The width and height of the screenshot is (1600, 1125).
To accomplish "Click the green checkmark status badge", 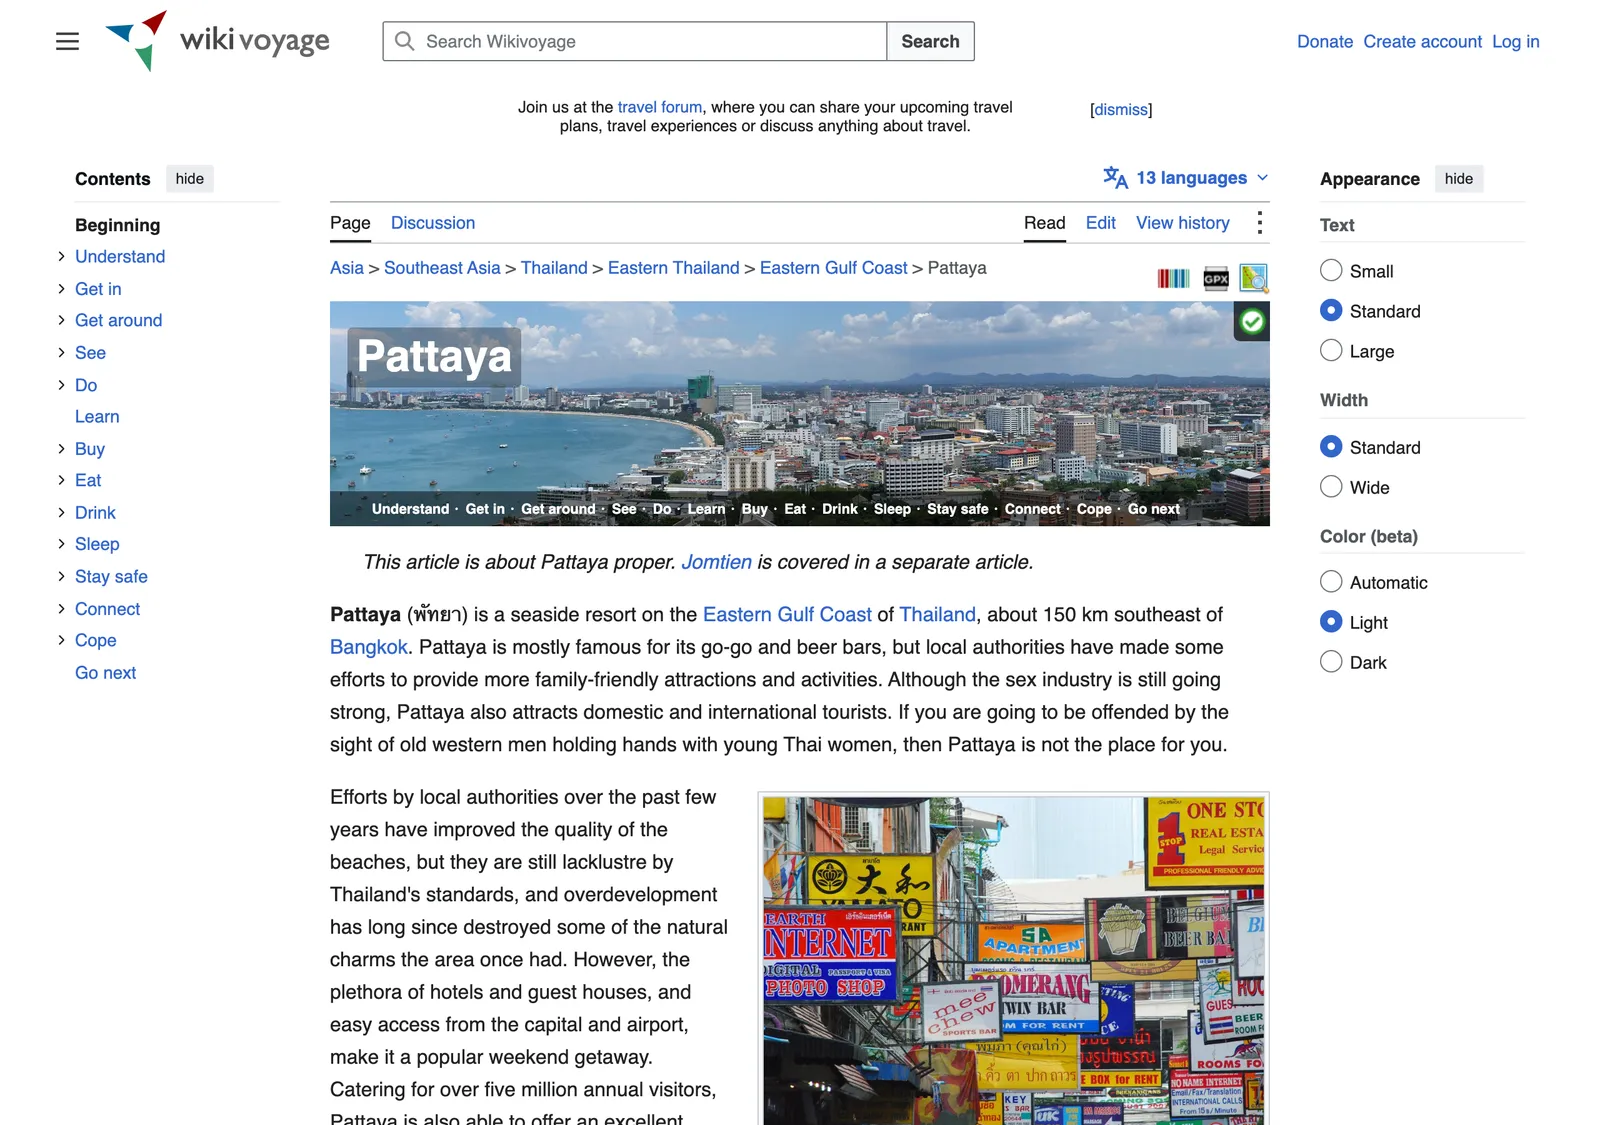I will [x=1252, y=322].
